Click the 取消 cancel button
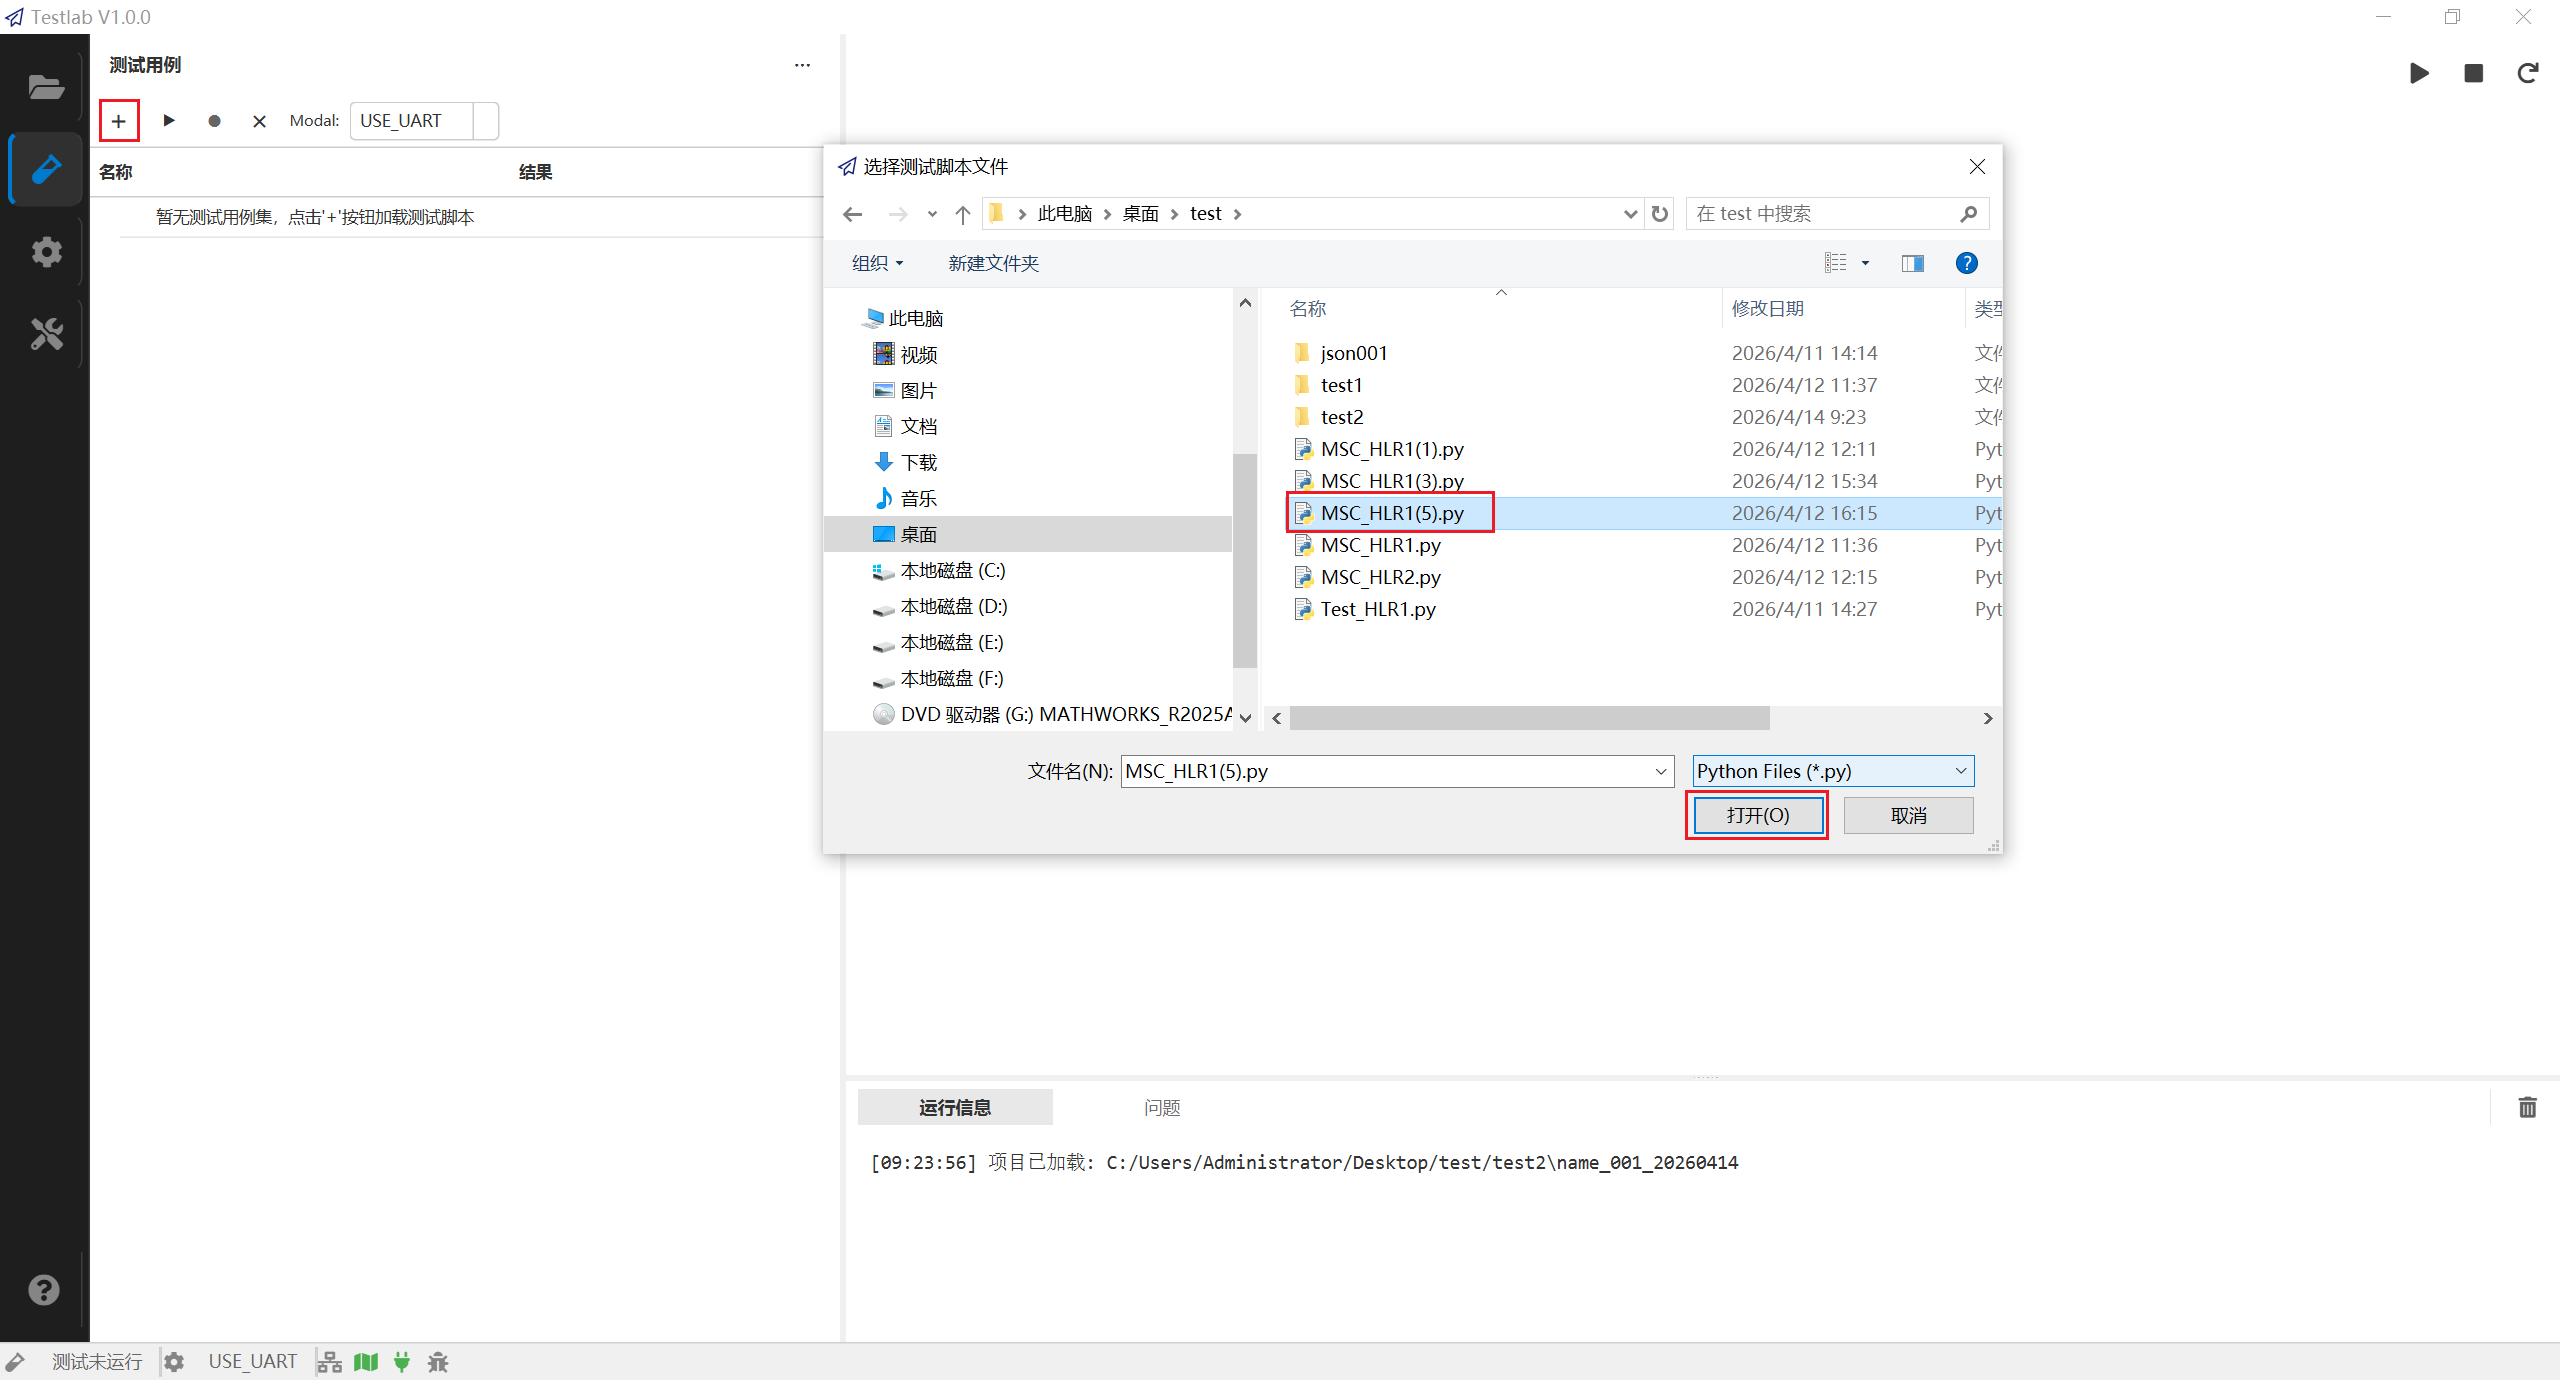Viewport: 2560px width, 1380px height. (x=1908, y=815)
